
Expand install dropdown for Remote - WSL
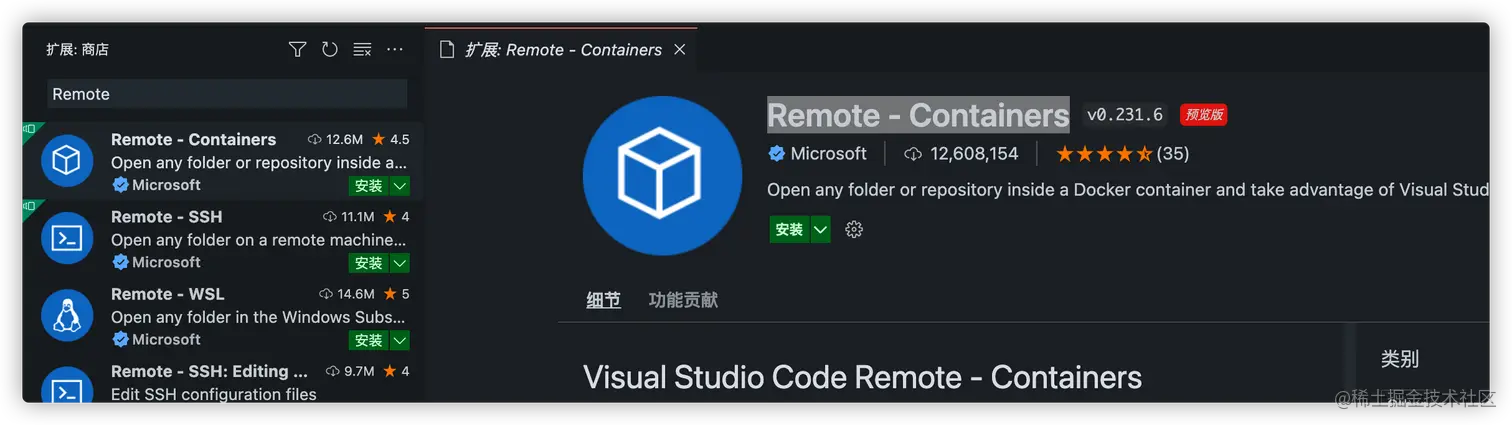coord(400,340)
